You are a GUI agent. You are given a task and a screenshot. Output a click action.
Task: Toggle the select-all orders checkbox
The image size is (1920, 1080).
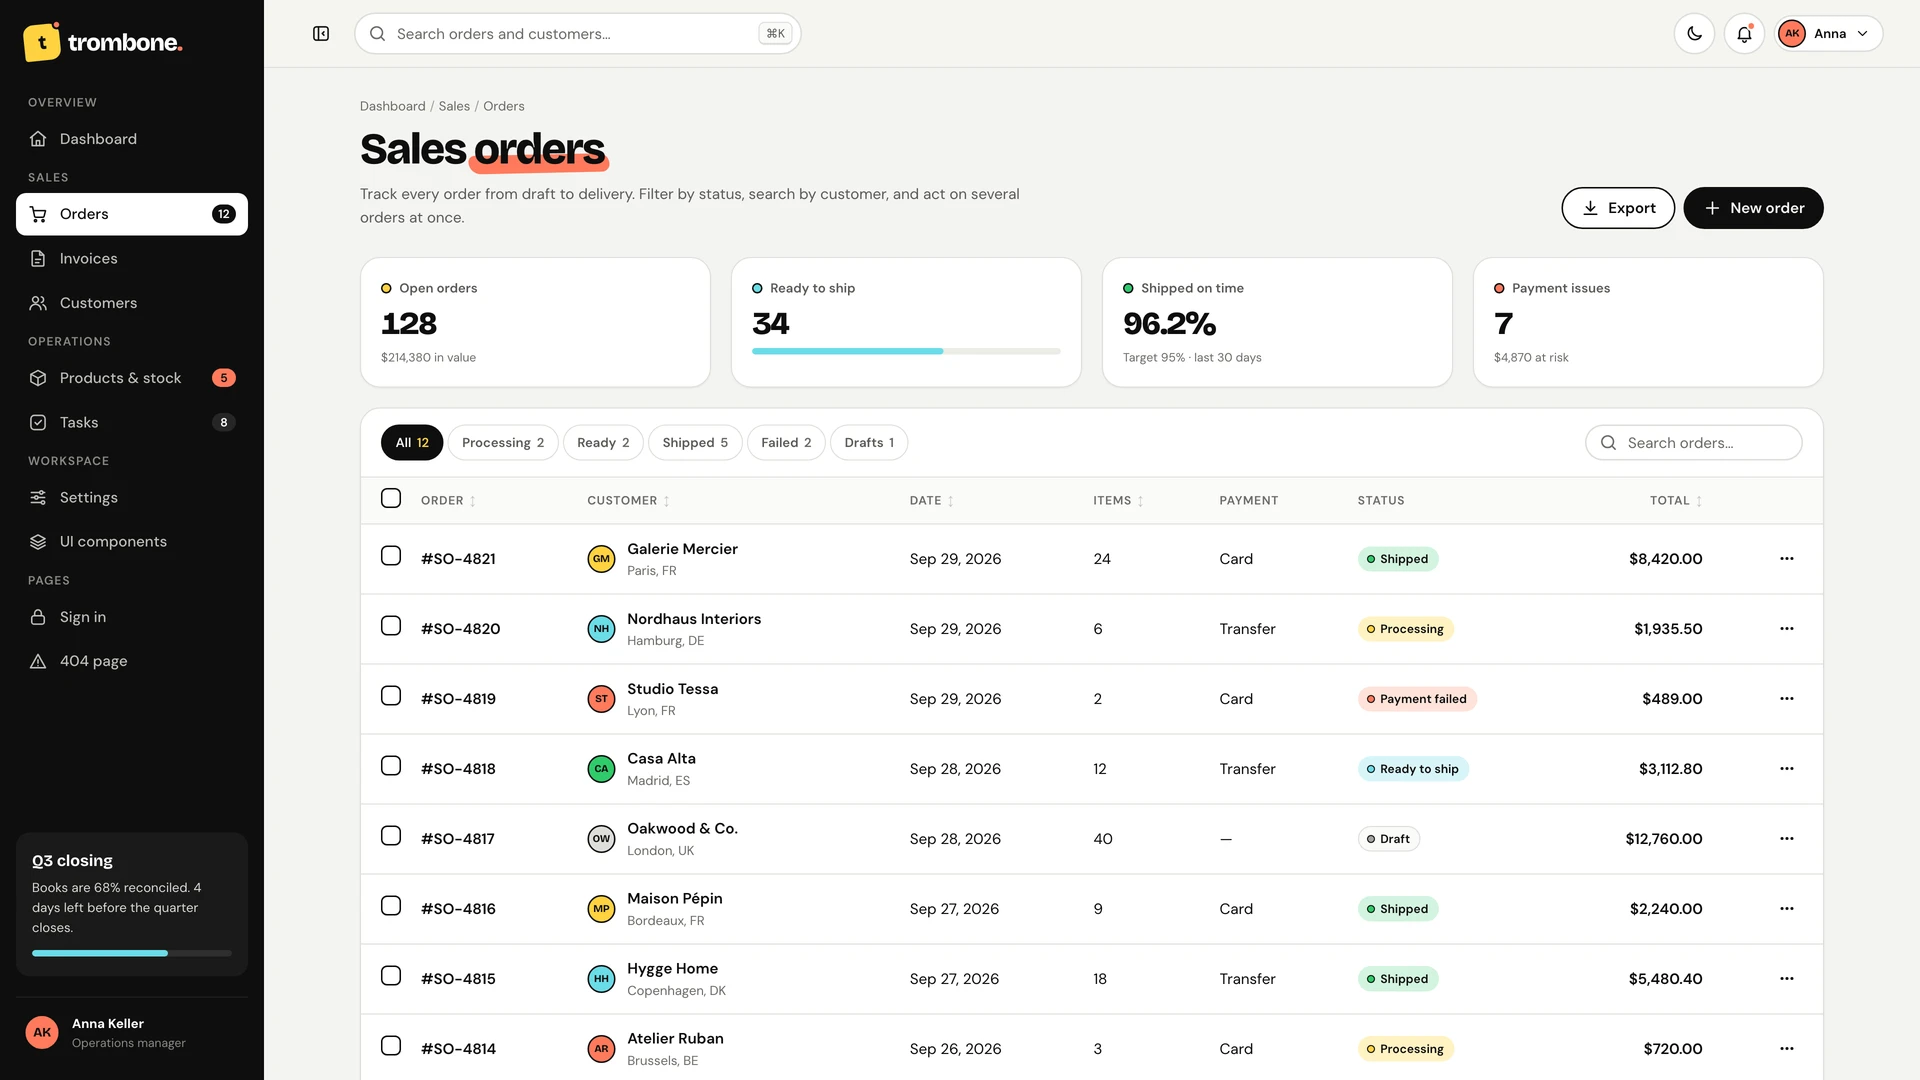(x=391, y=498)
